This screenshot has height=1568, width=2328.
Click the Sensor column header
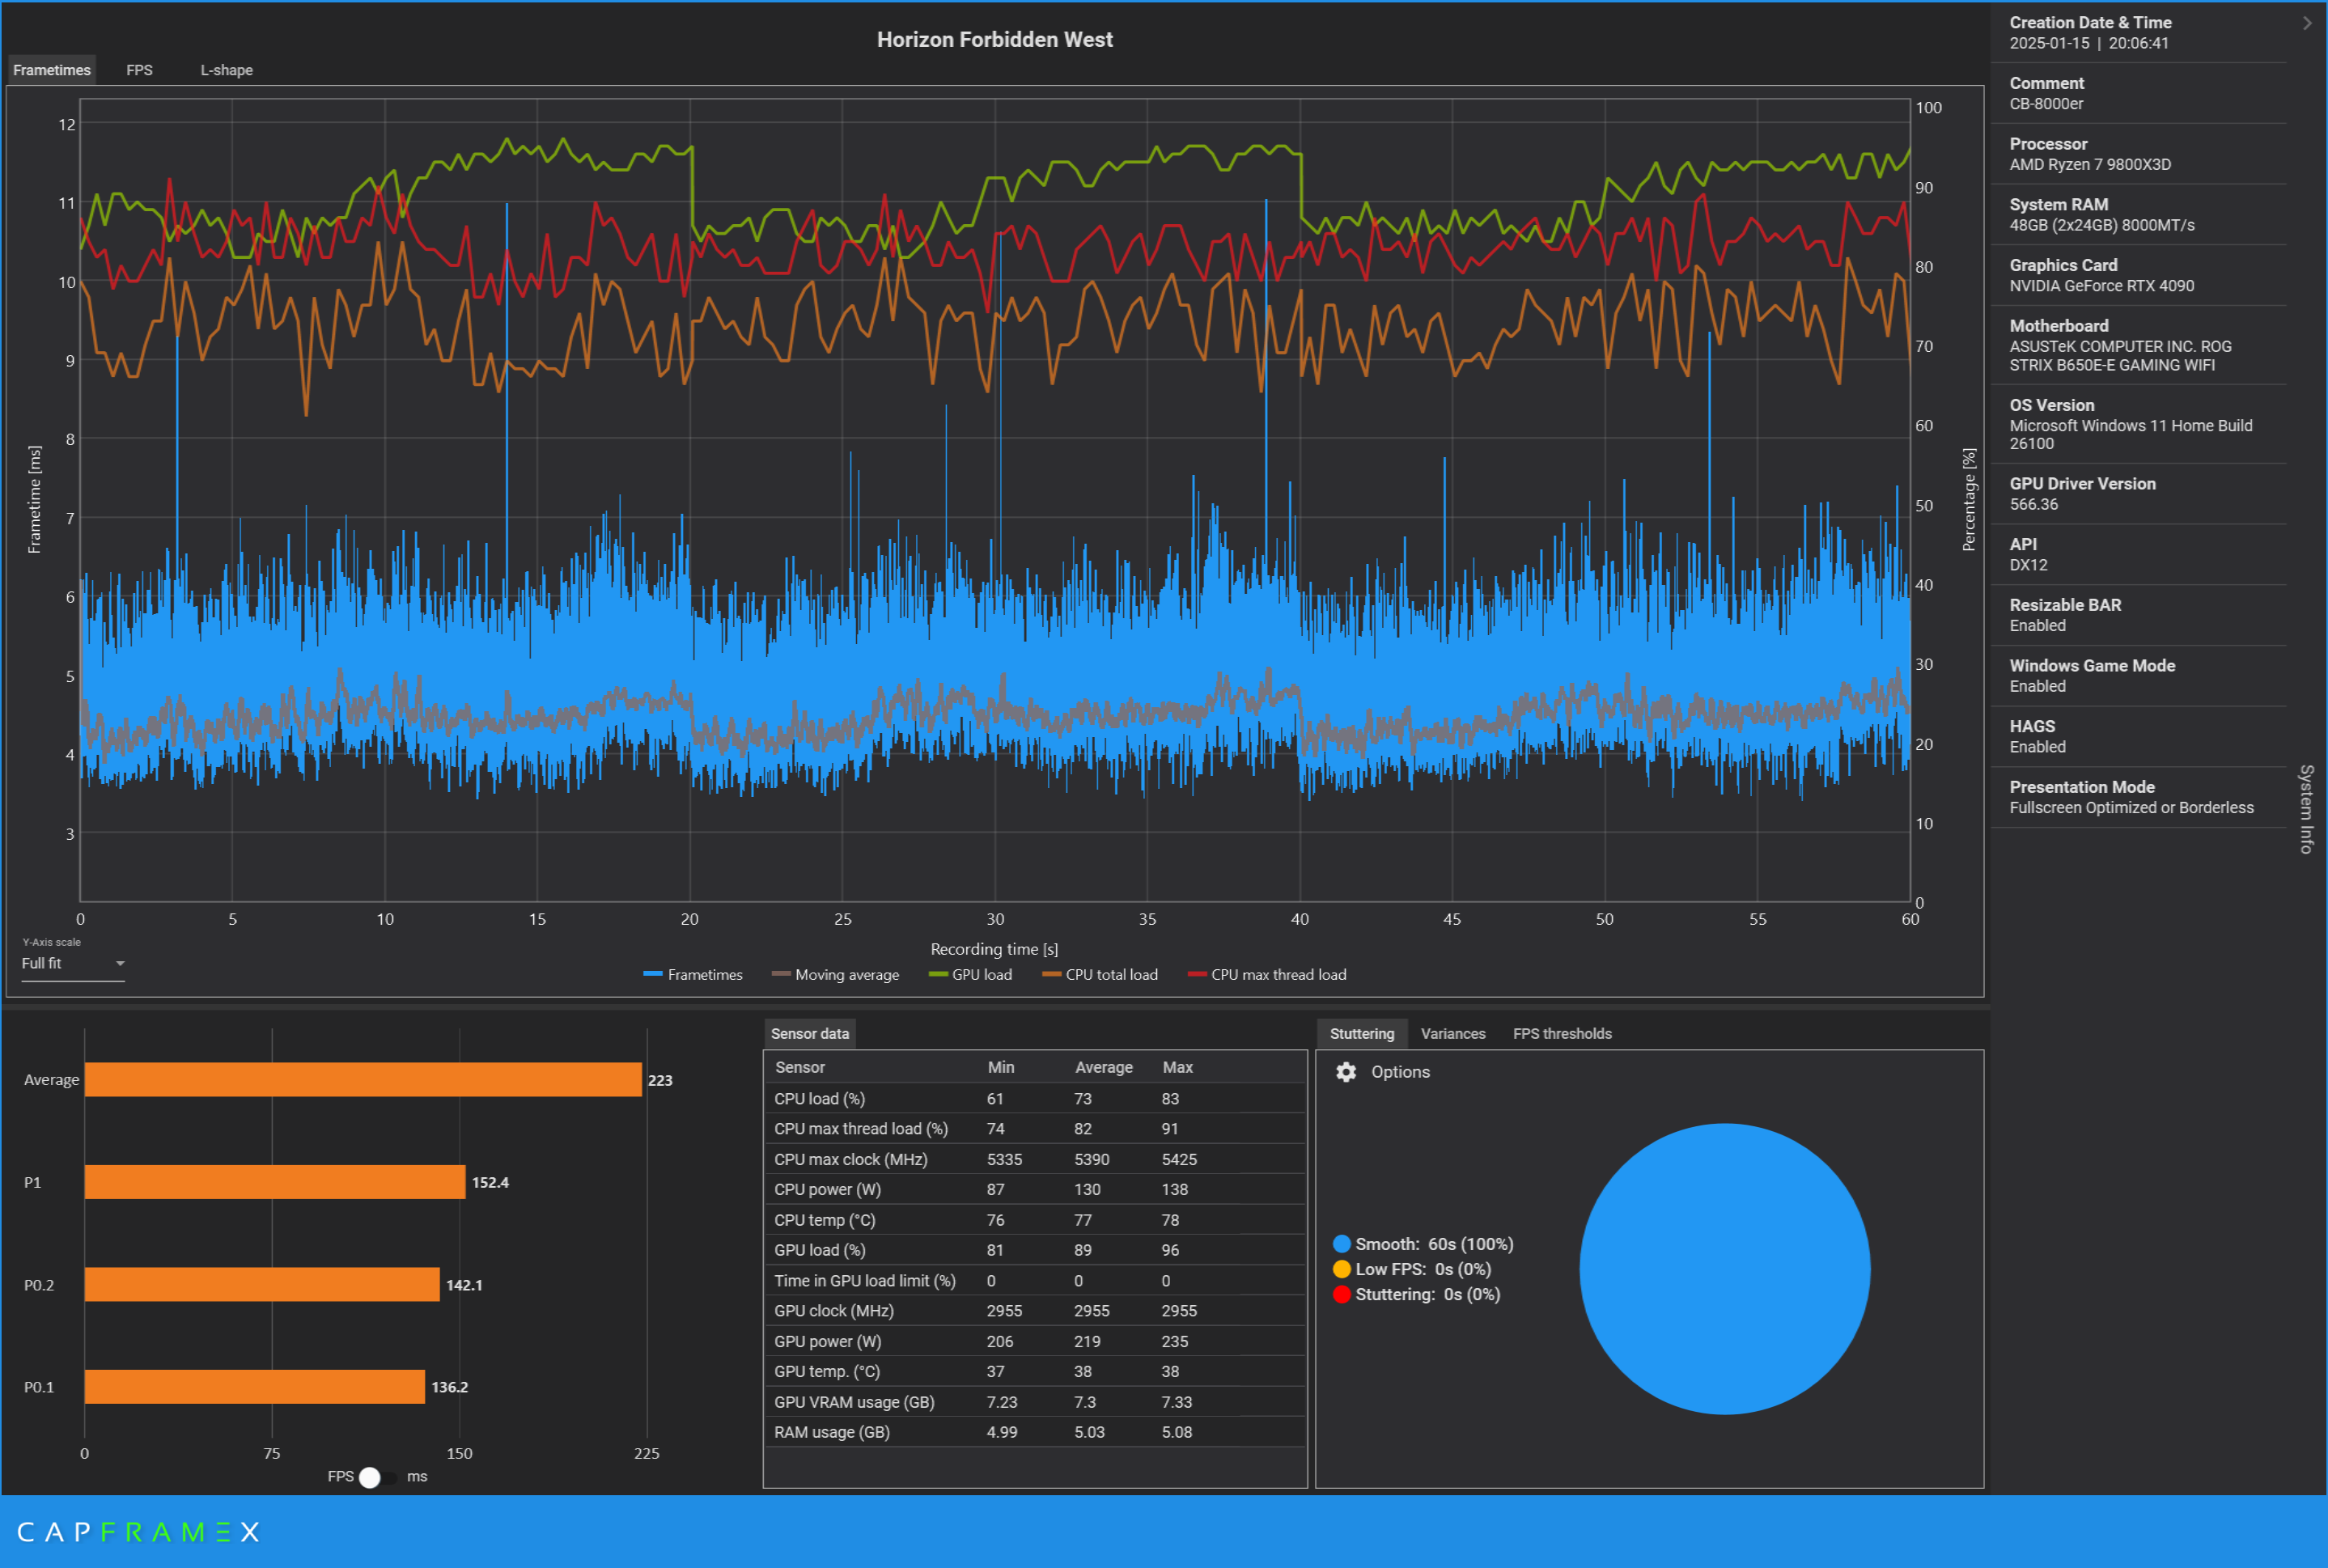800,1068
